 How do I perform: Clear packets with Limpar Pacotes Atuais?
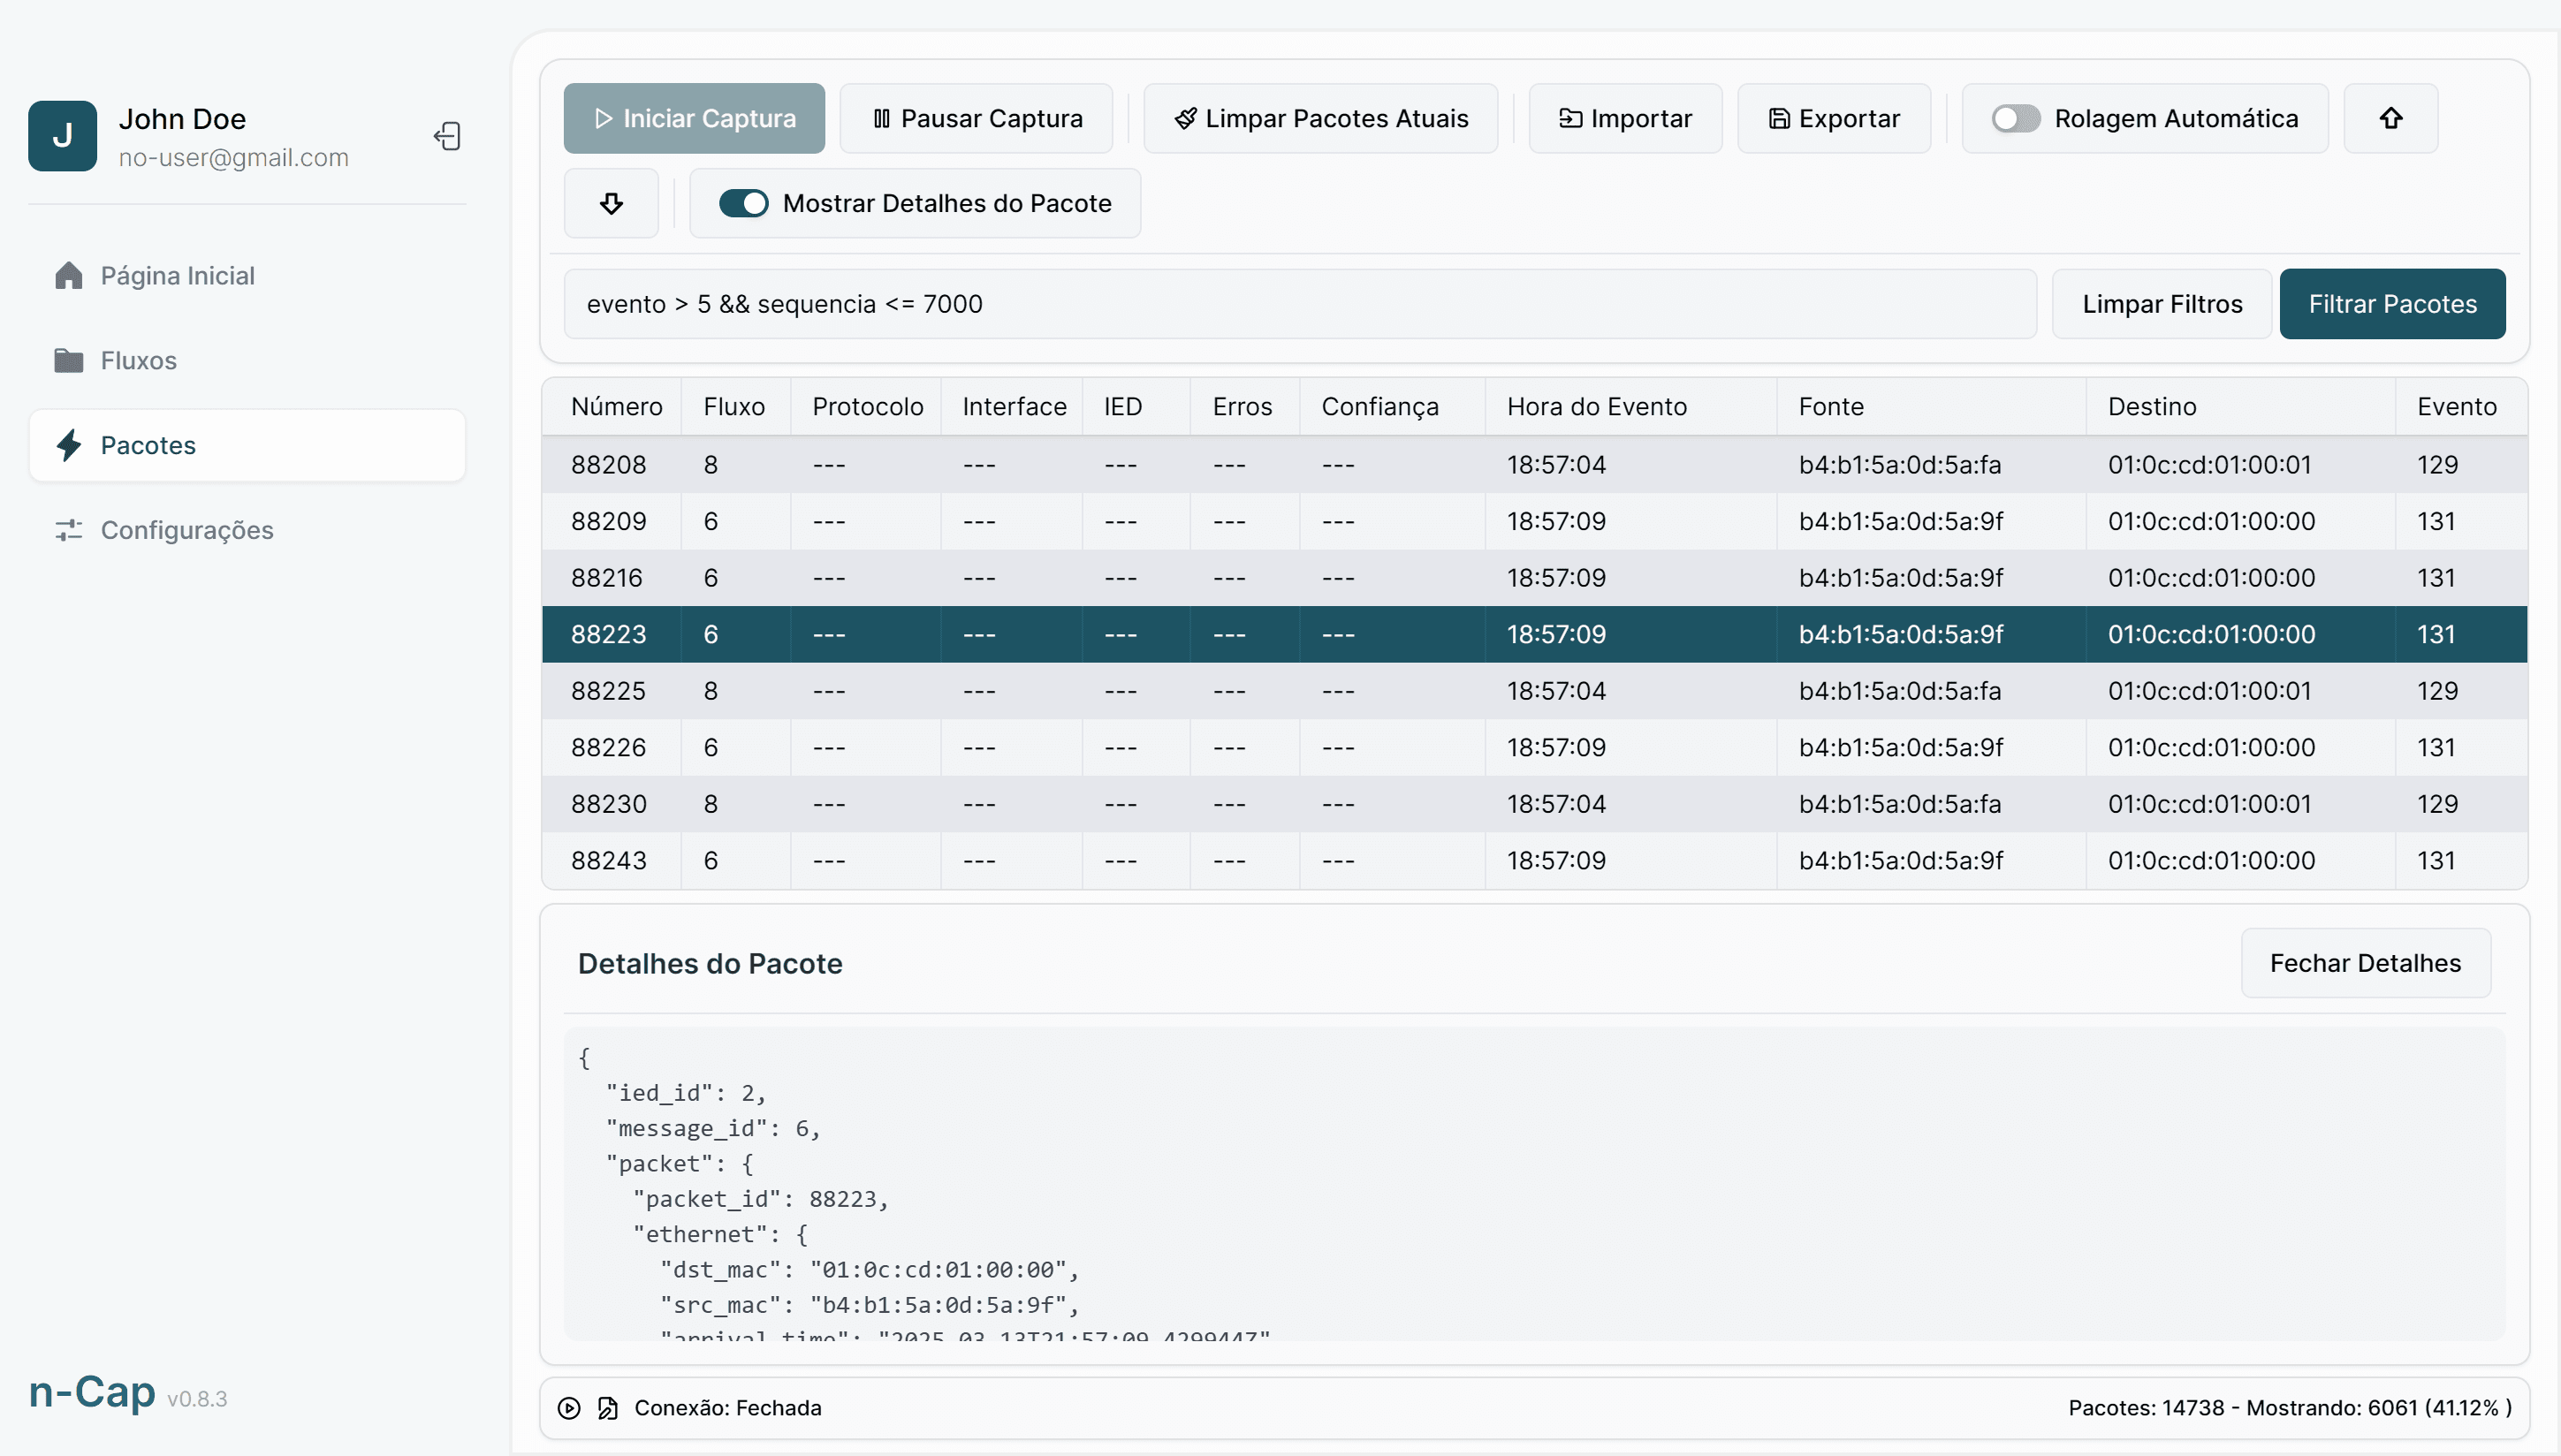1320,118
